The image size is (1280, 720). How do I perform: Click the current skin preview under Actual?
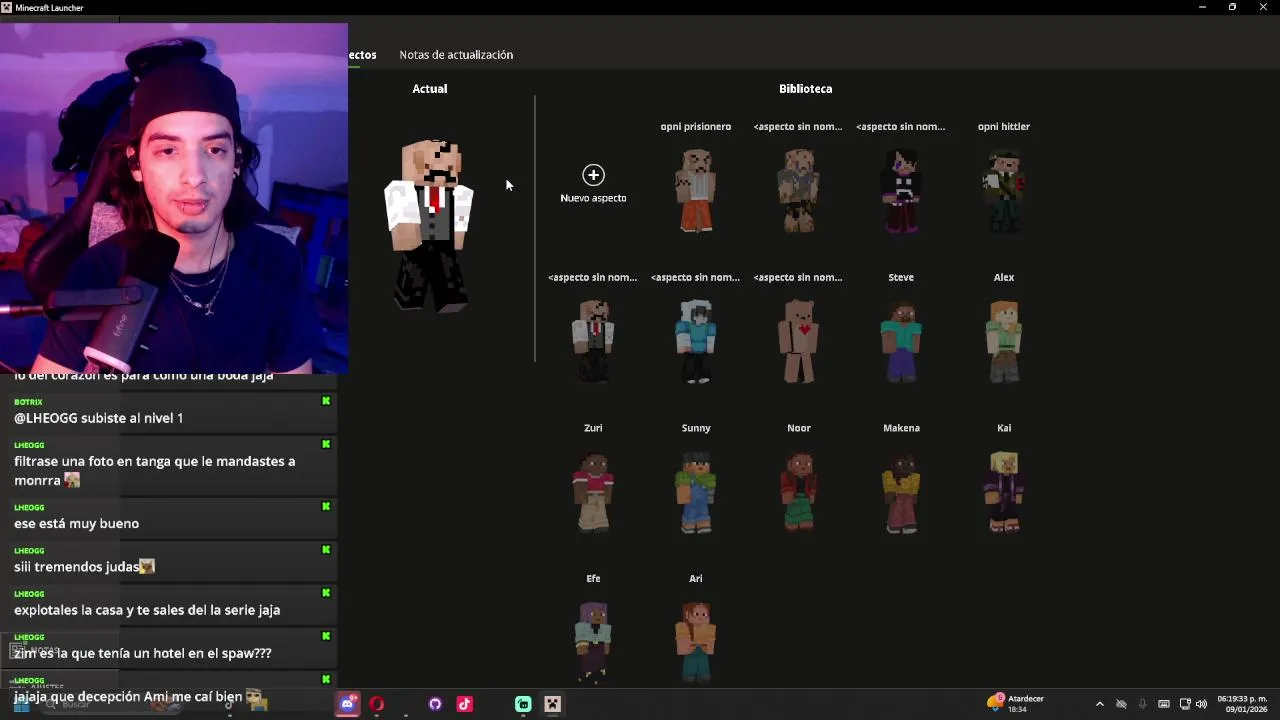coord(430,226)
